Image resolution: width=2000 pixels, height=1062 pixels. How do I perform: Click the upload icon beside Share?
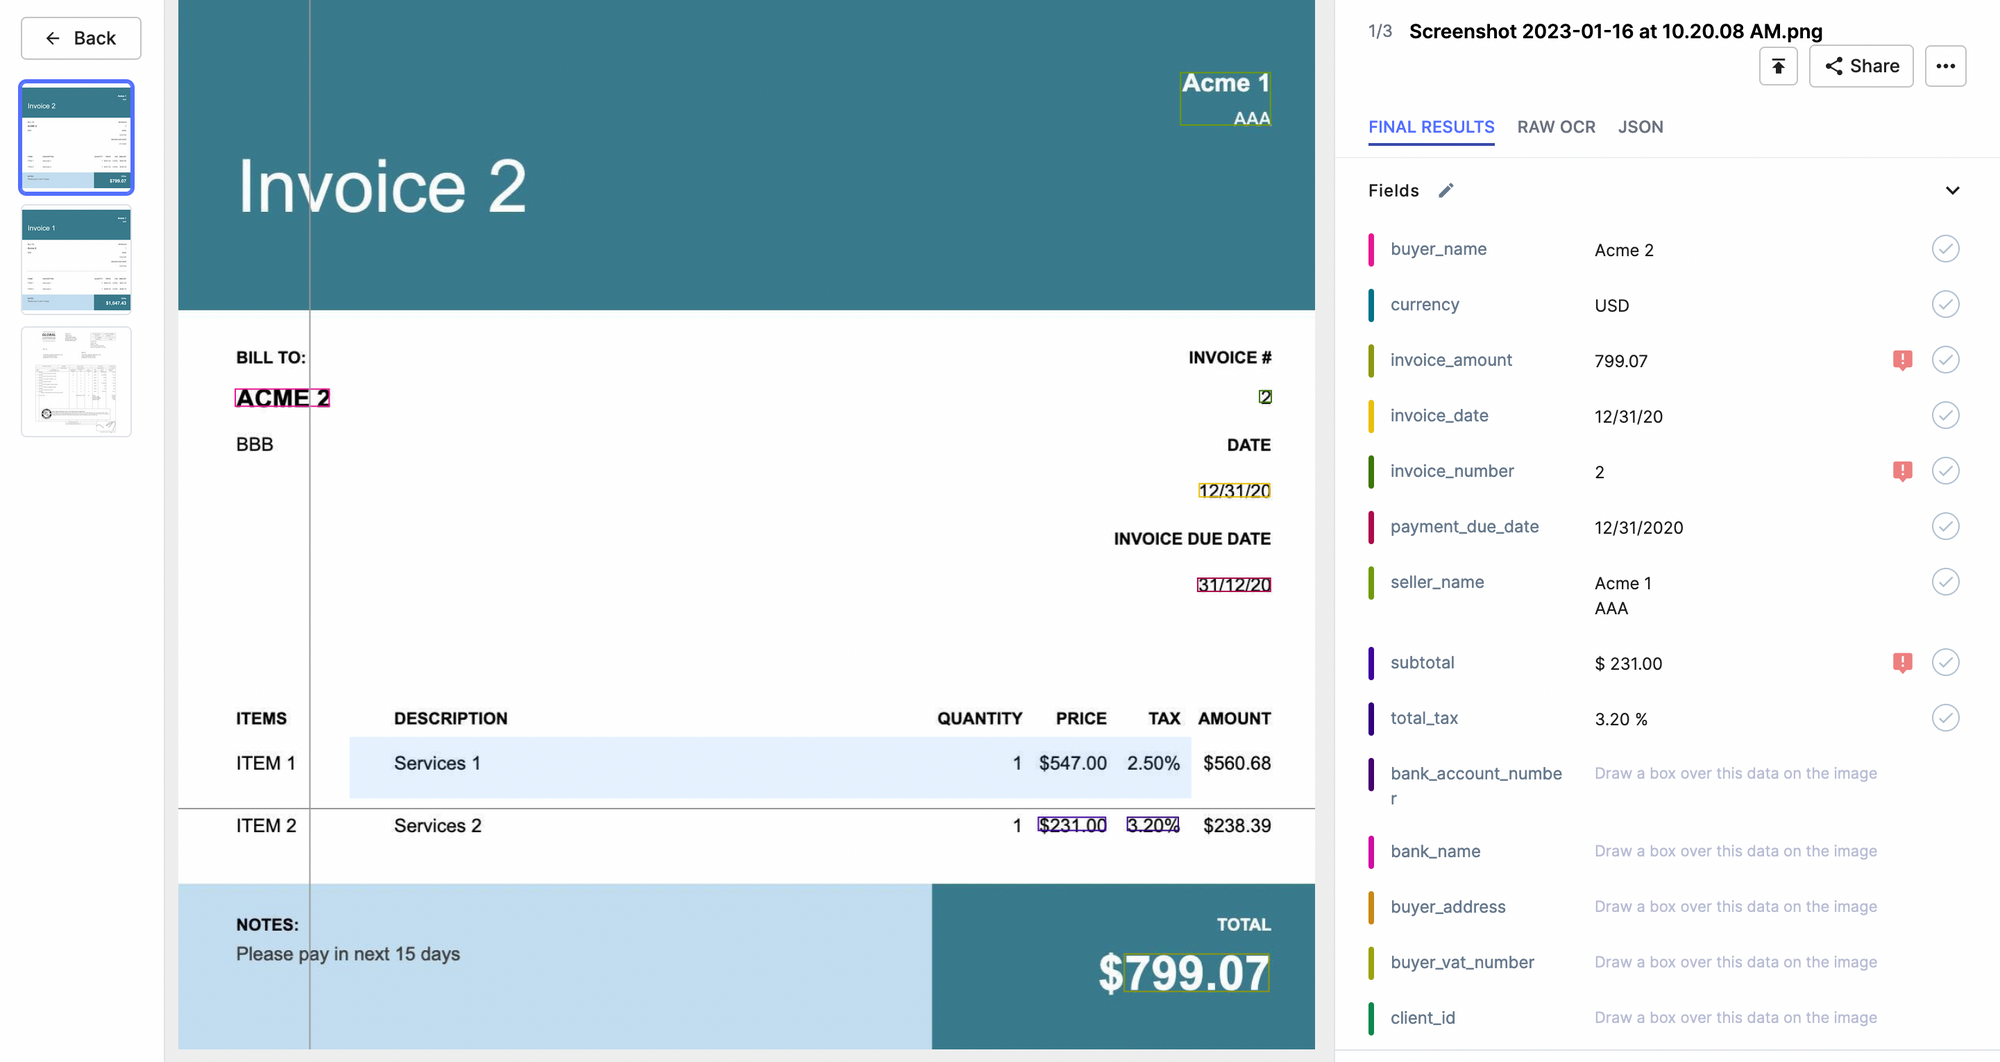pyautogui.click(x=1778, y=66)
